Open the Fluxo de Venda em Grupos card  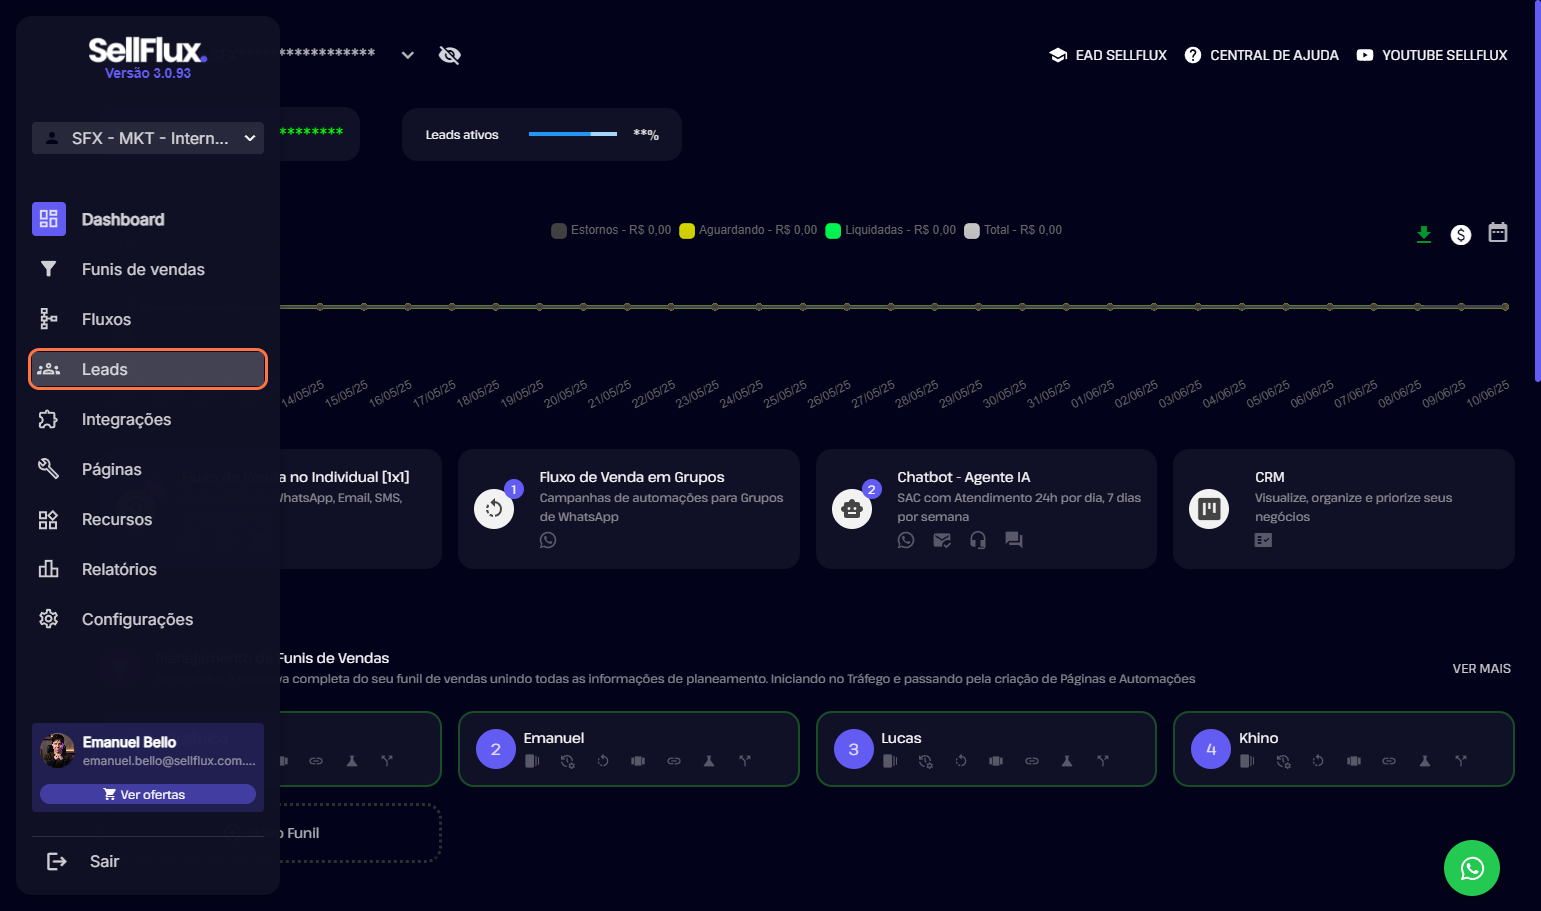click(x=629, y=509)
